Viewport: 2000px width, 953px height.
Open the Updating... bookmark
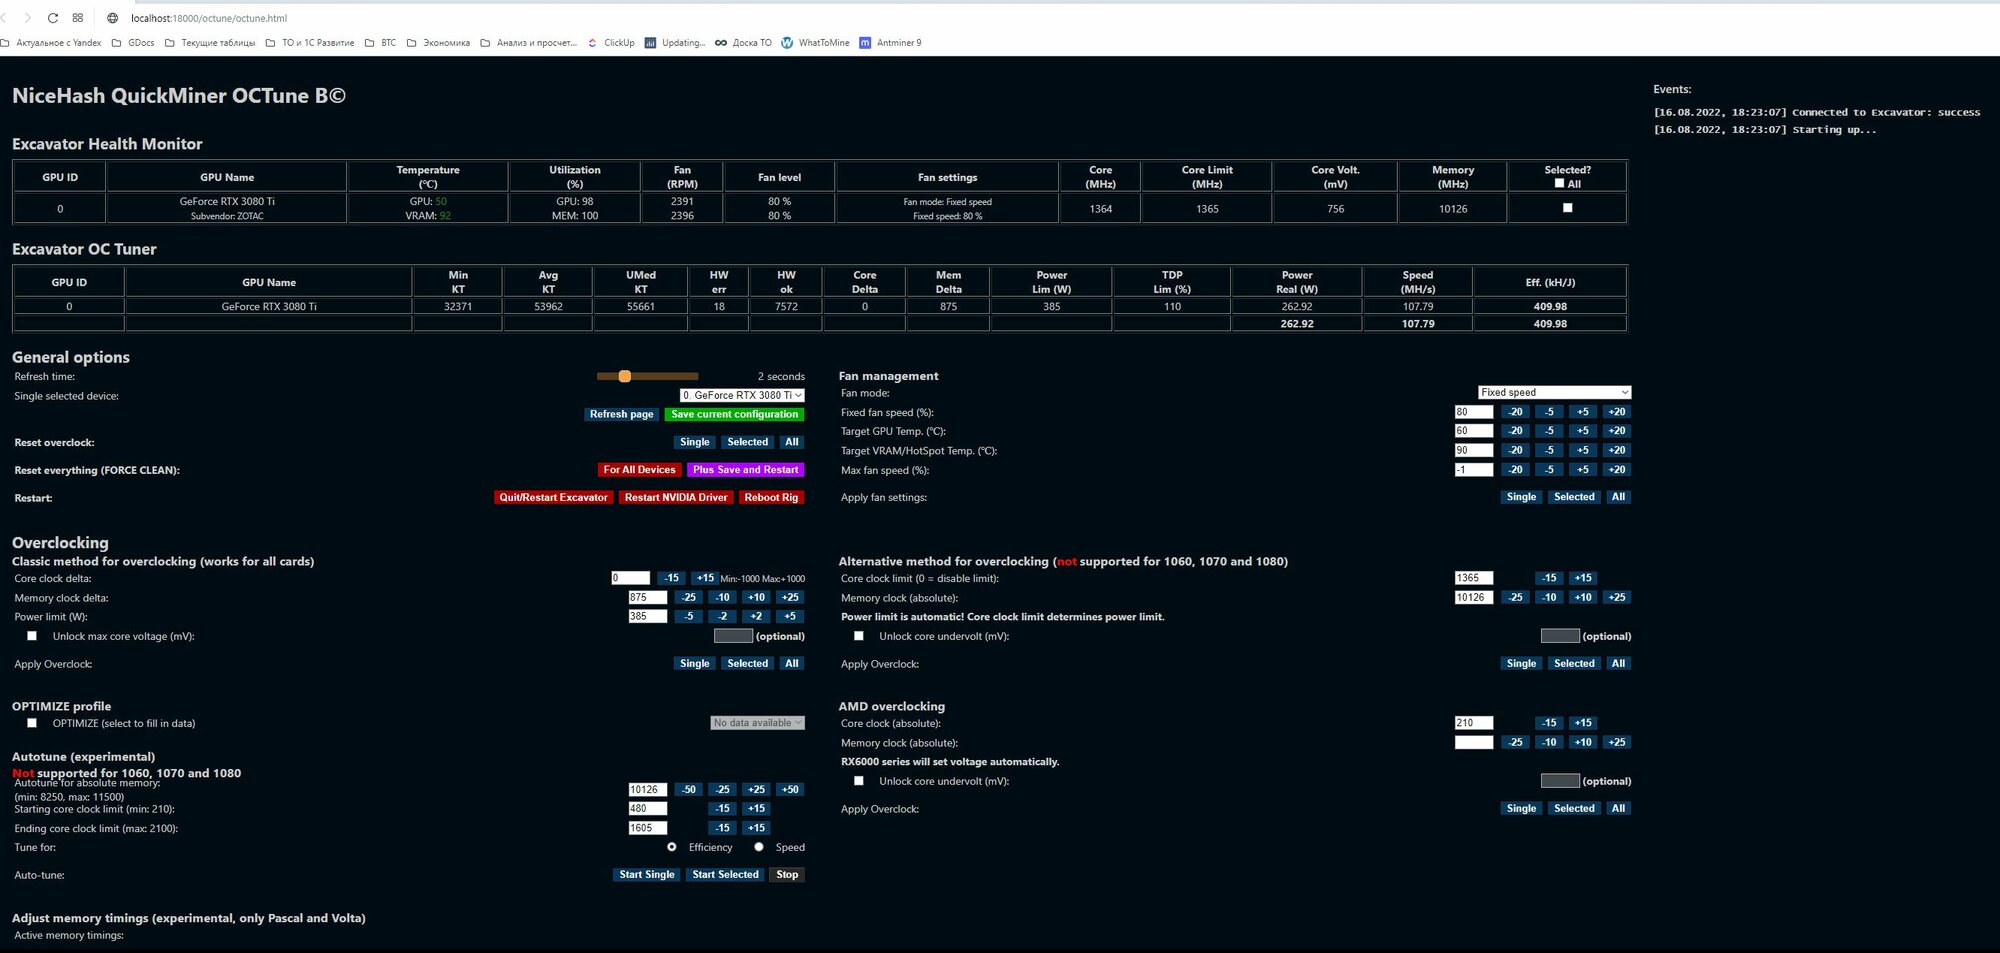point(675,43)
